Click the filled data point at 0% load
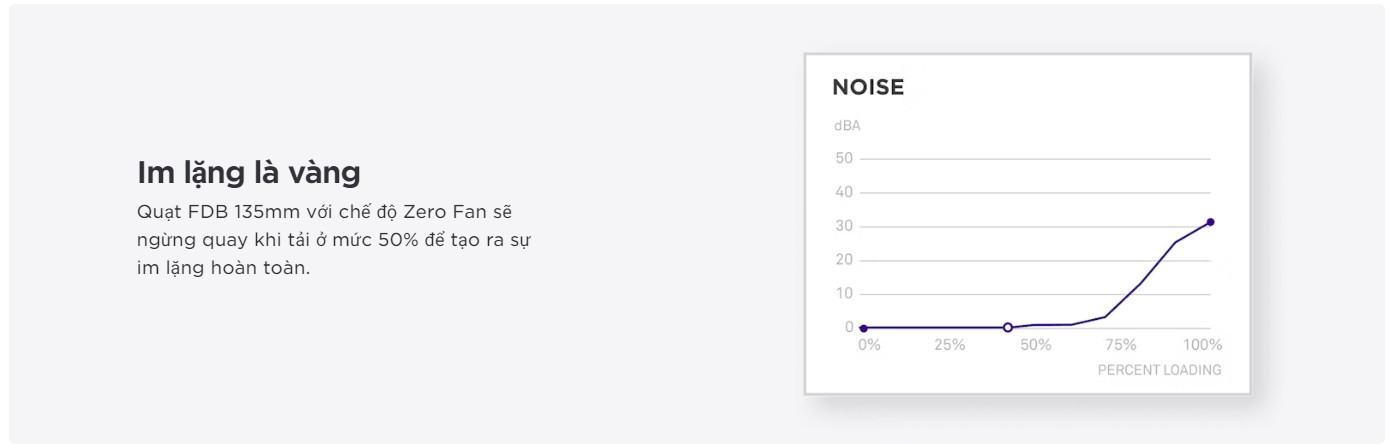 tap(864, 328)
